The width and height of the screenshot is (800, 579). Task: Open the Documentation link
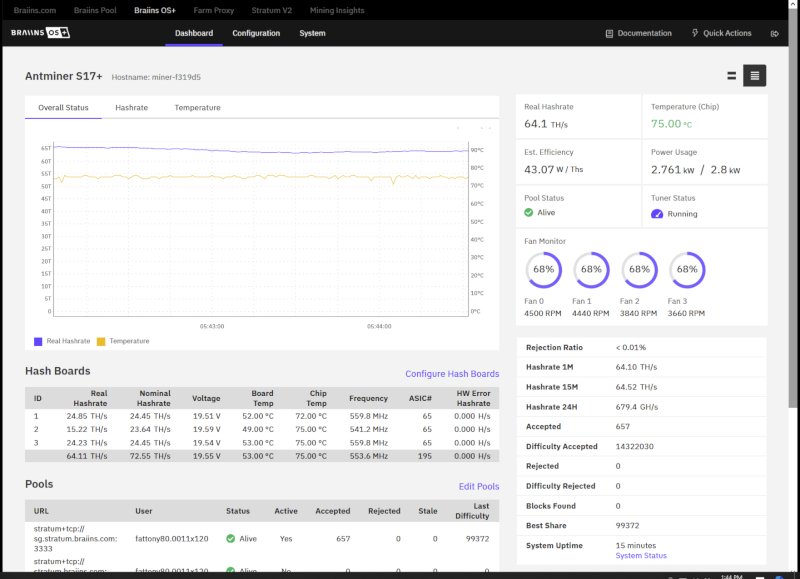point(644,33)
